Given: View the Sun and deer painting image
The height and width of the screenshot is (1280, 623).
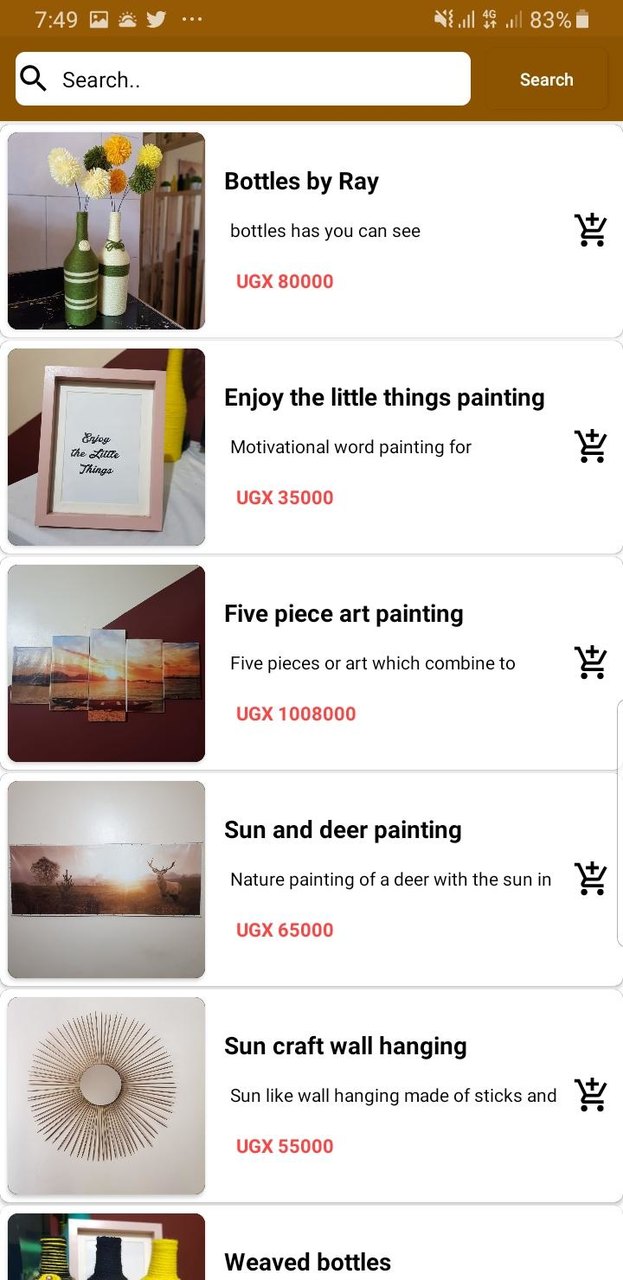Looking at the screenshot, I should (106, 879).
